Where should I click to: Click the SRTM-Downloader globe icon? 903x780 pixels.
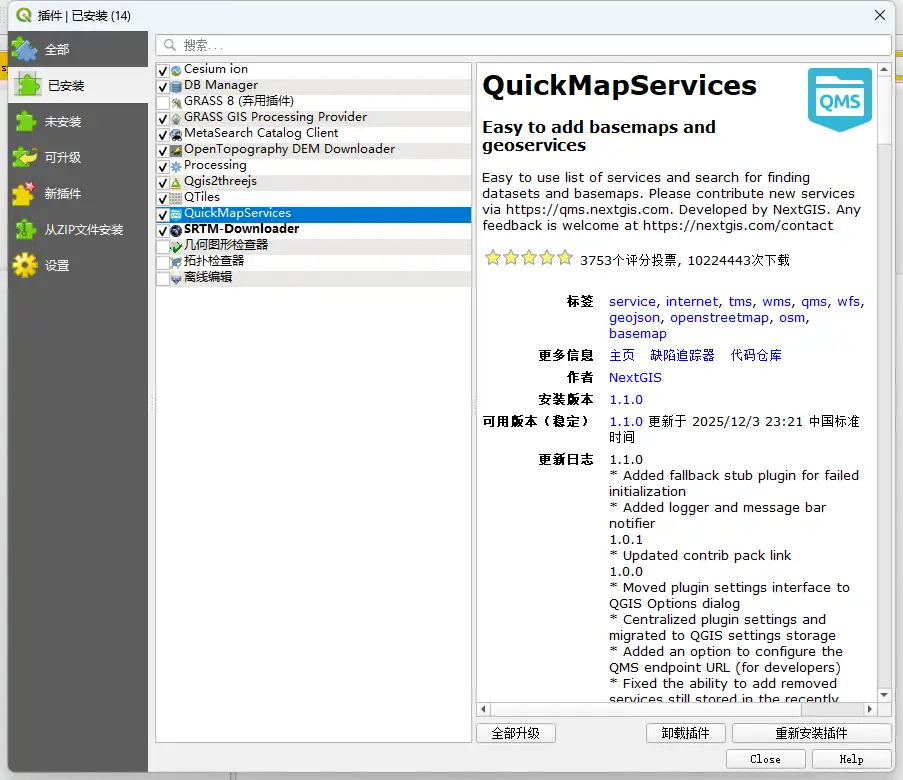click(176, 230)
